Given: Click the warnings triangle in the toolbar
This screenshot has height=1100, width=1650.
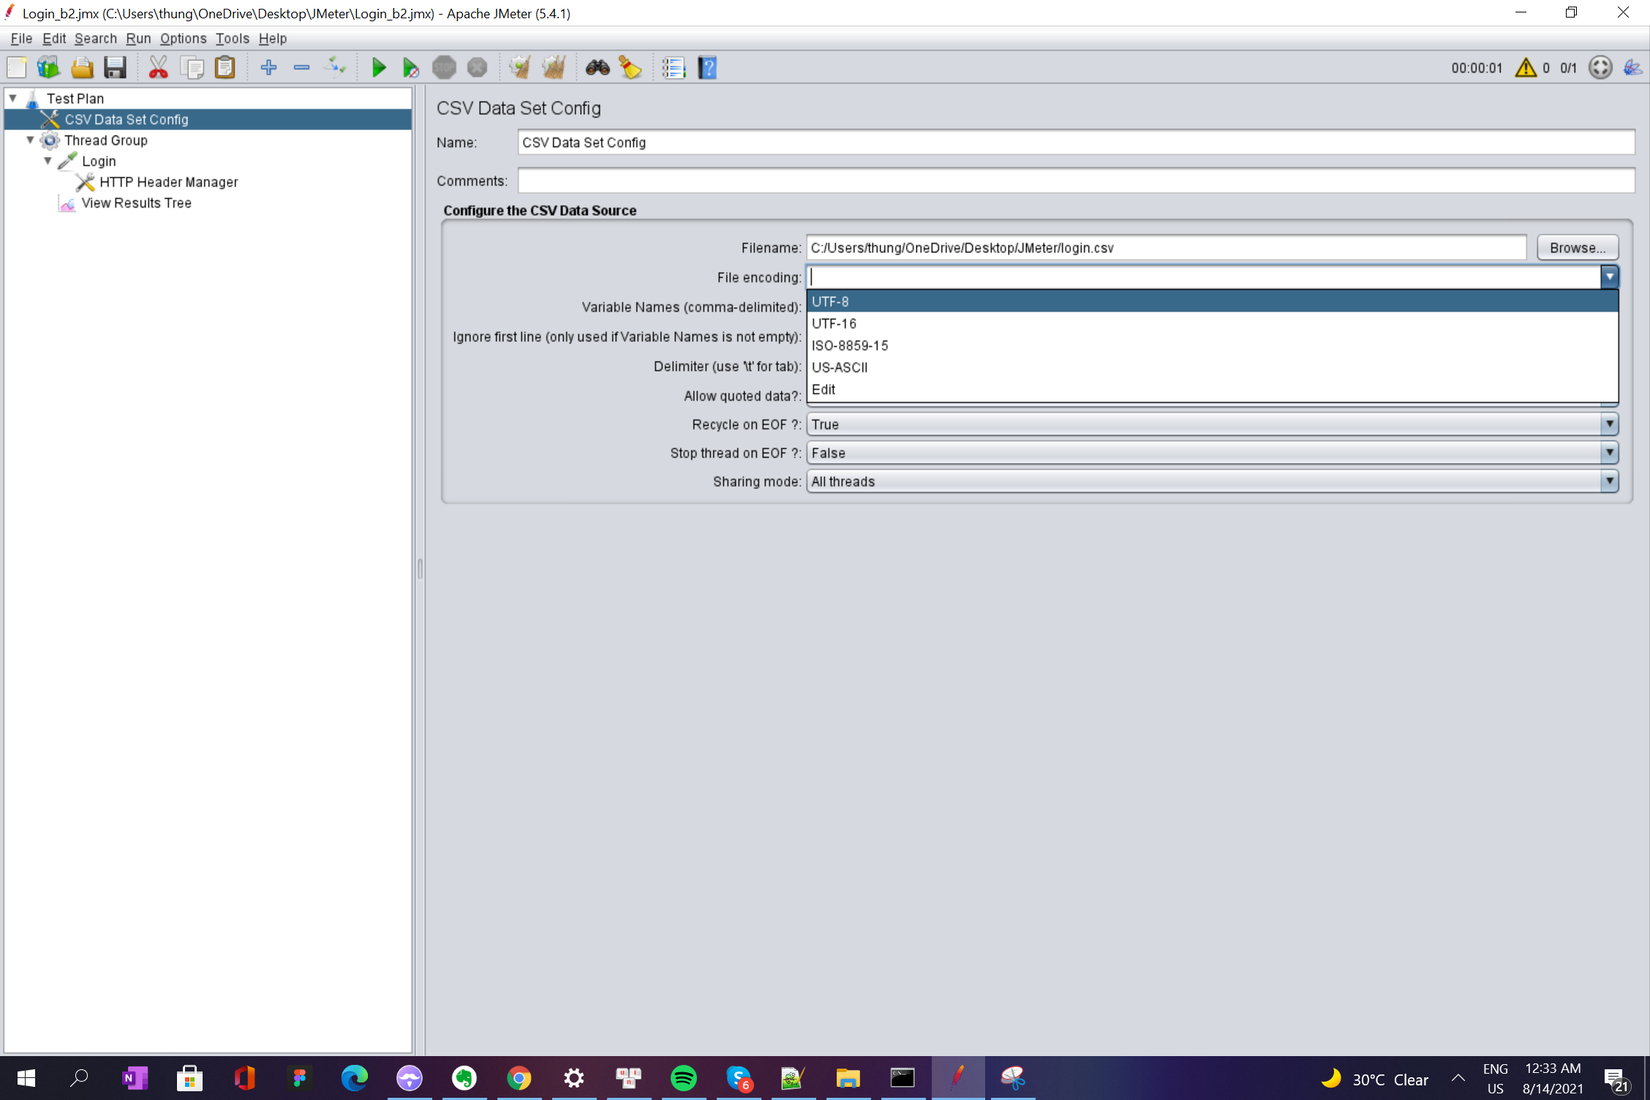Looking at the screenshot, I should pos(1525,67).
